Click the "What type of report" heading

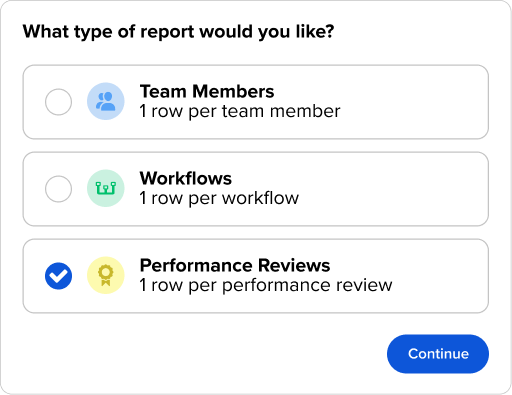(x=178, y=32)
